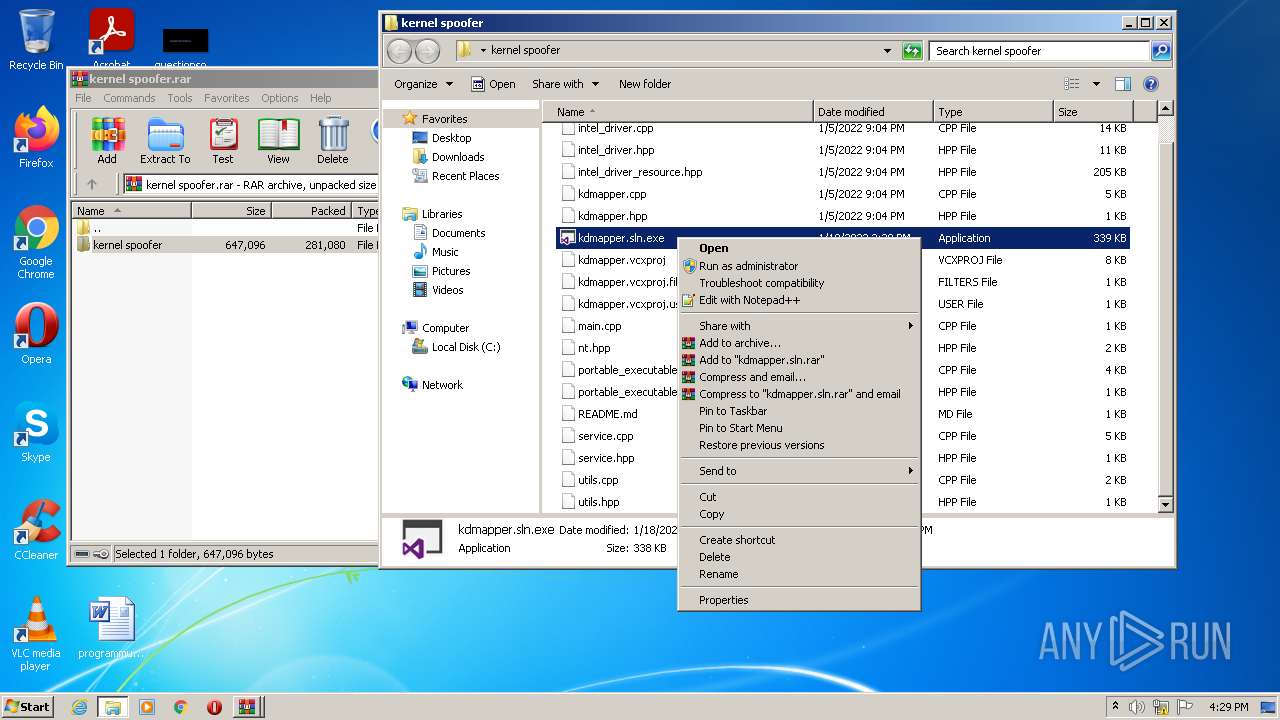Screen dimensions: 1280x720
Task: Click the Extract To icon in WinRAR
Action: click(x=165, y=140)
